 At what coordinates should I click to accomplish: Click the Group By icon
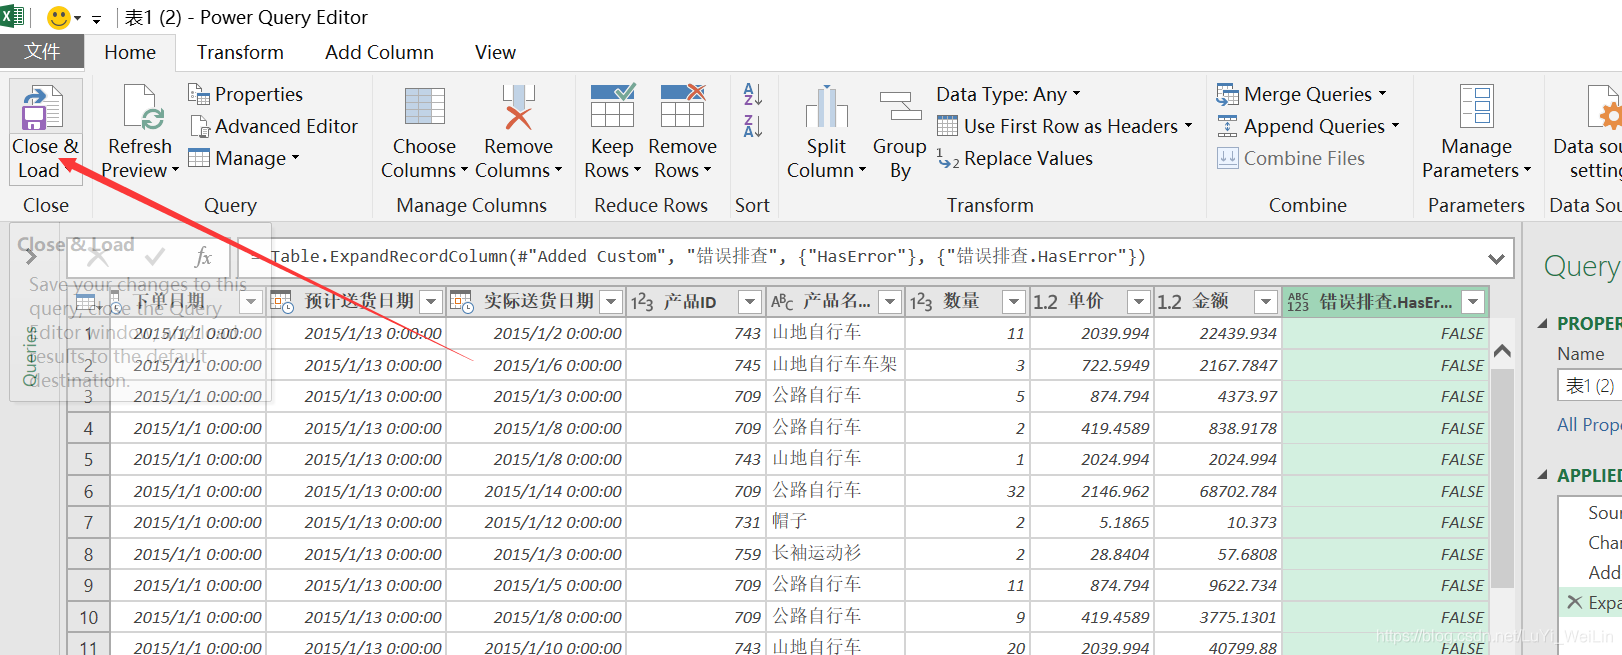[x=900, y=108]
